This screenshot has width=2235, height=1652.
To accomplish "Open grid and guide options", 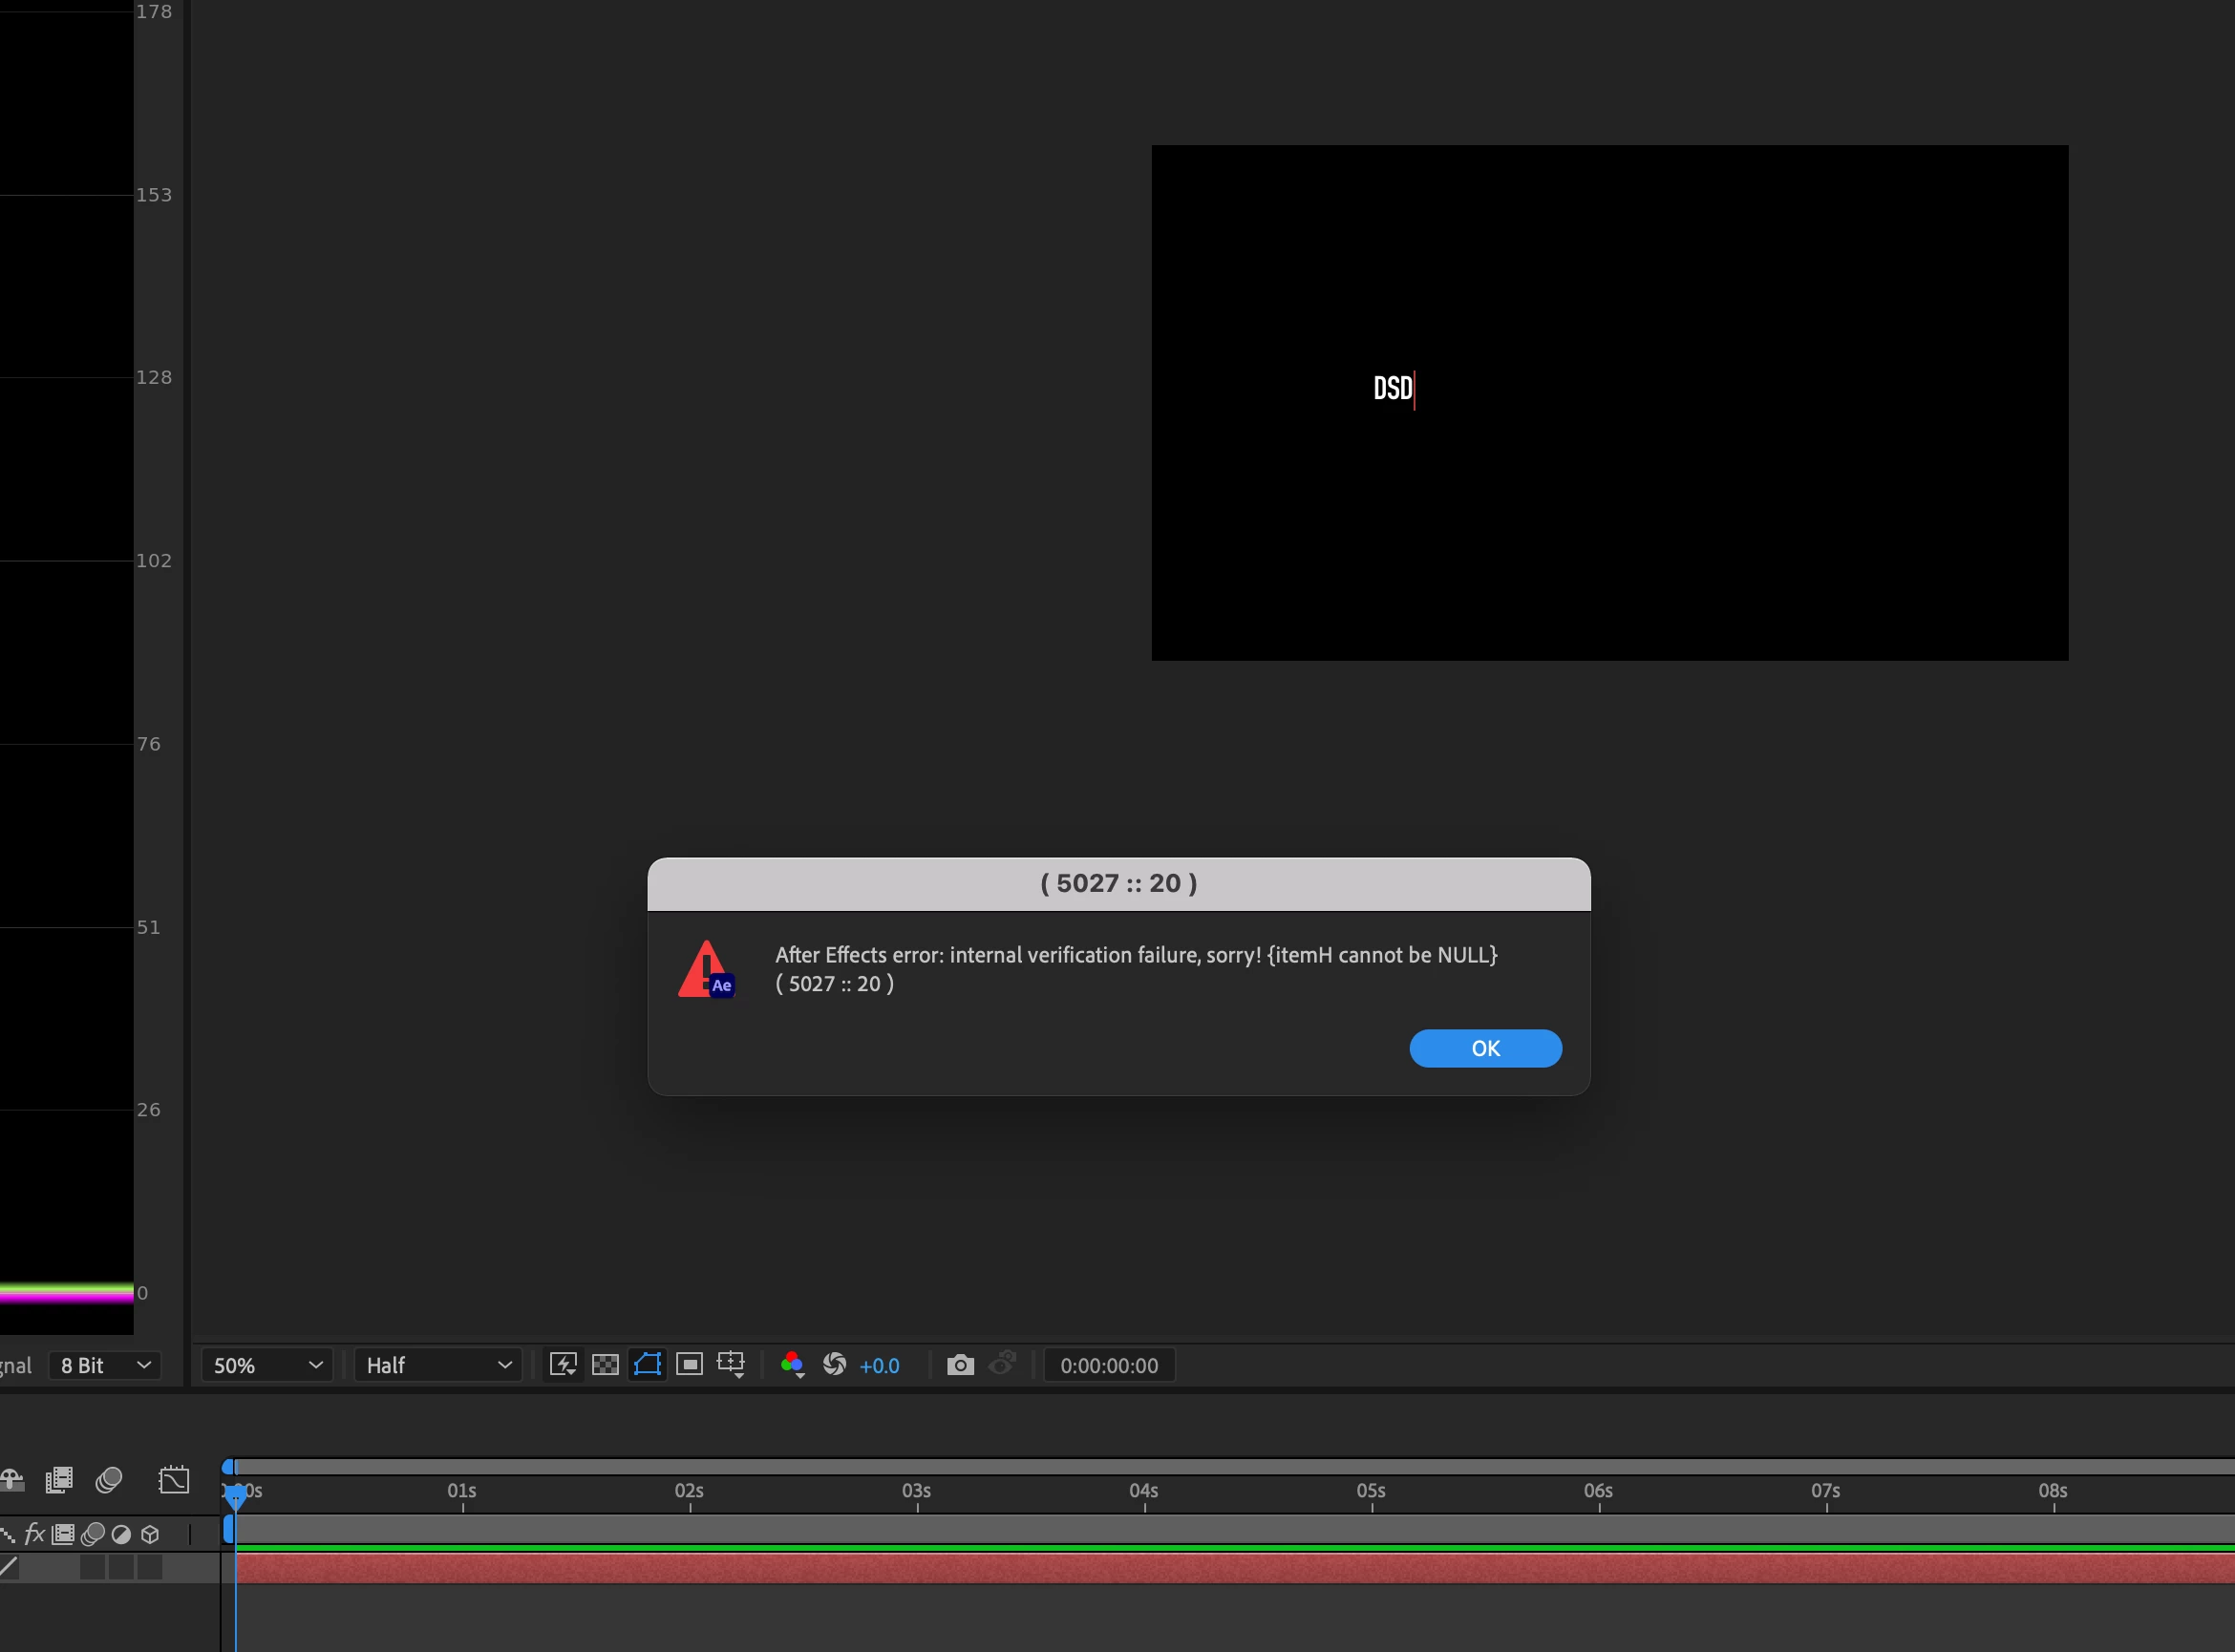I will [x=732, y=1365].
